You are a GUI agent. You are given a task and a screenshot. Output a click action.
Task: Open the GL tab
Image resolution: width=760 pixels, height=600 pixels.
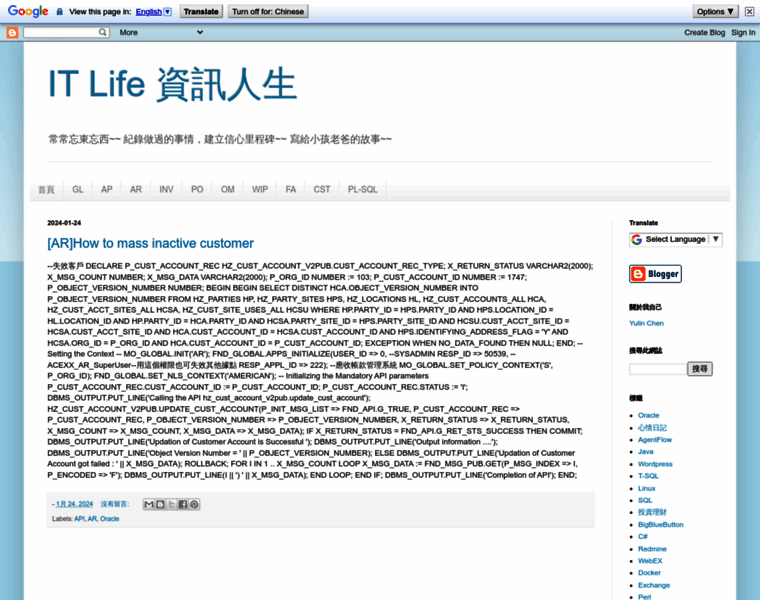point(78,189)
